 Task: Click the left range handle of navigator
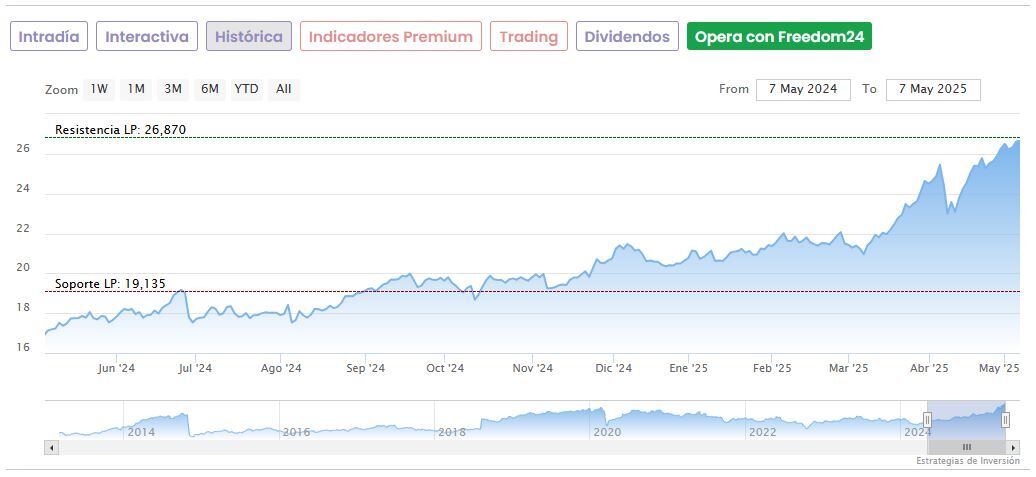(x=927, y=420)
